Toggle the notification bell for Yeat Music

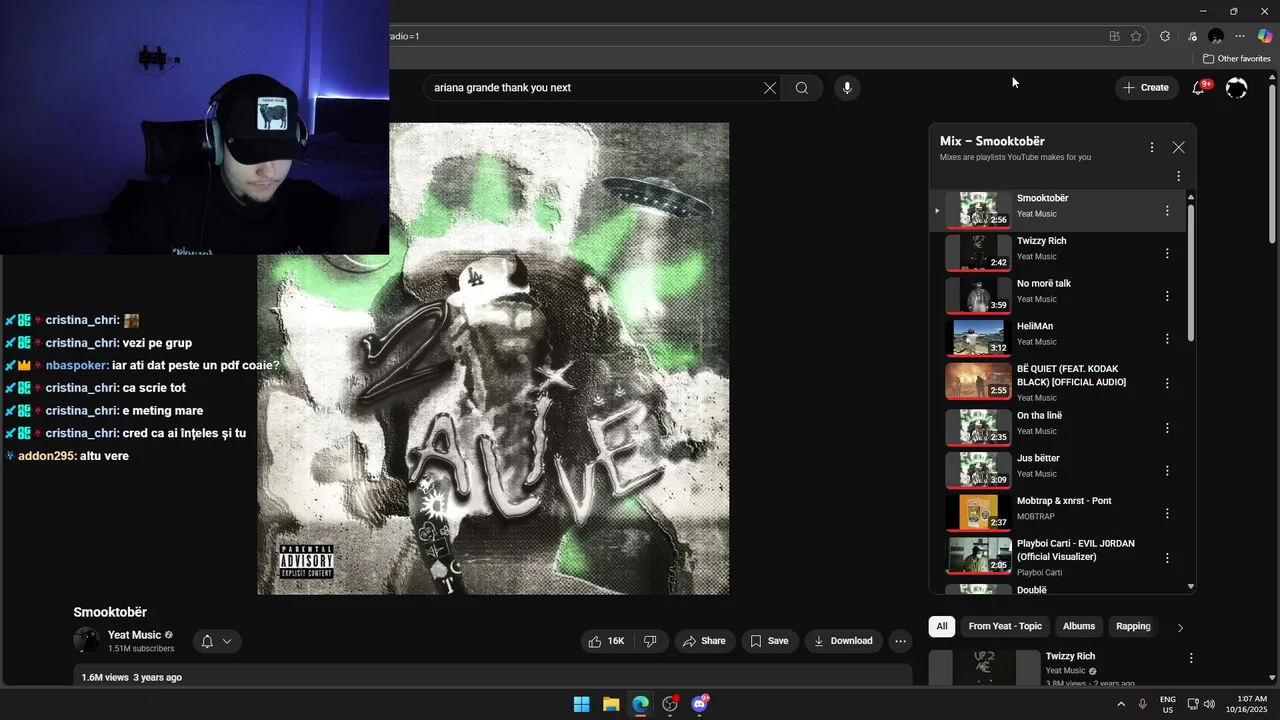point(207,642)
